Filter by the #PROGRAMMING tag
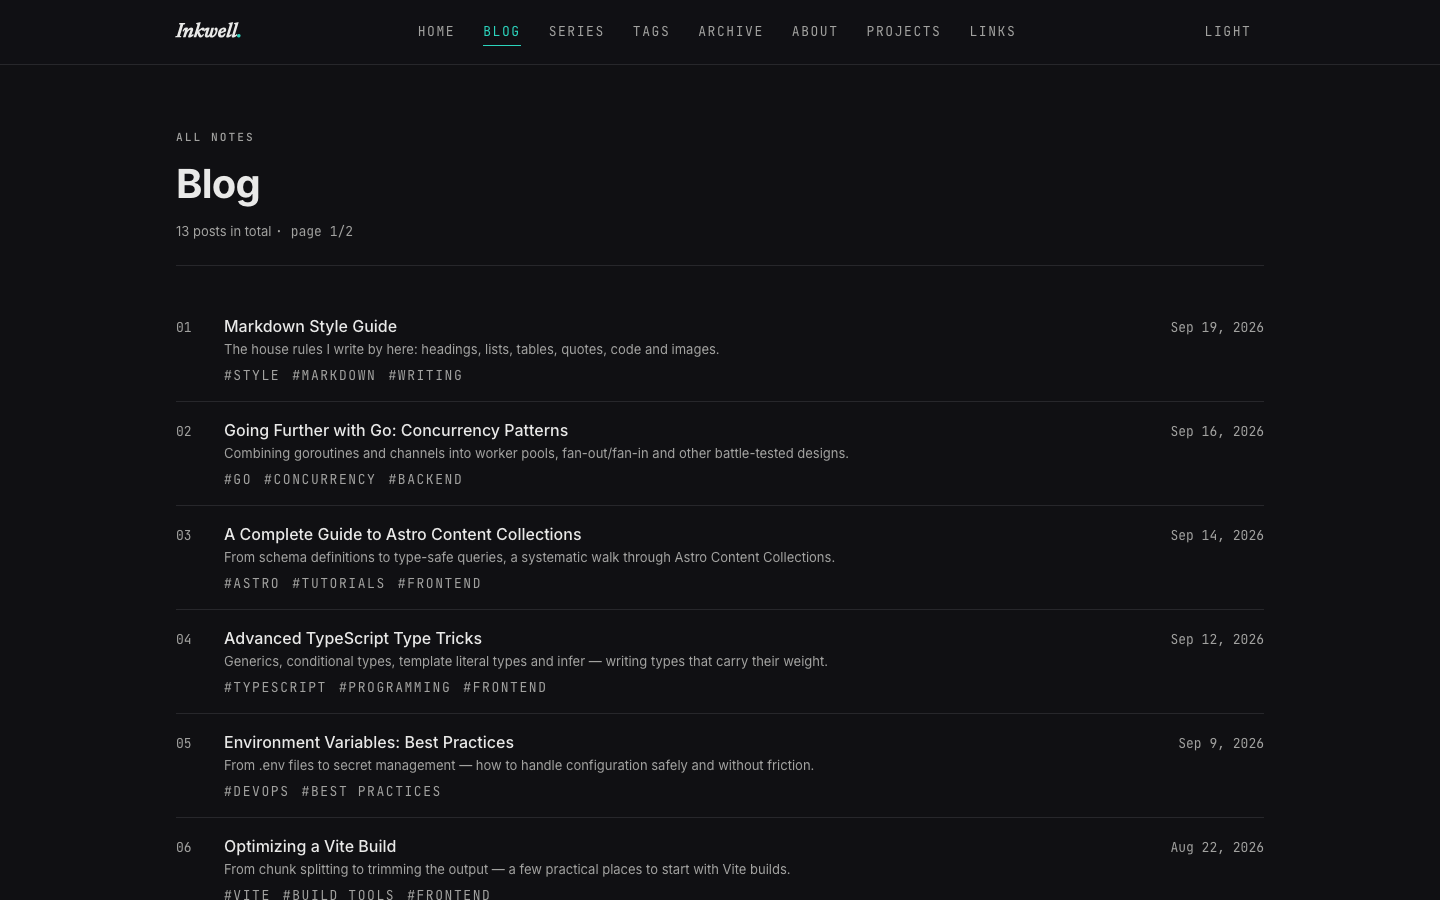Image resolution: width=1440 pixels, height=900 pixels. pos(395,688)
